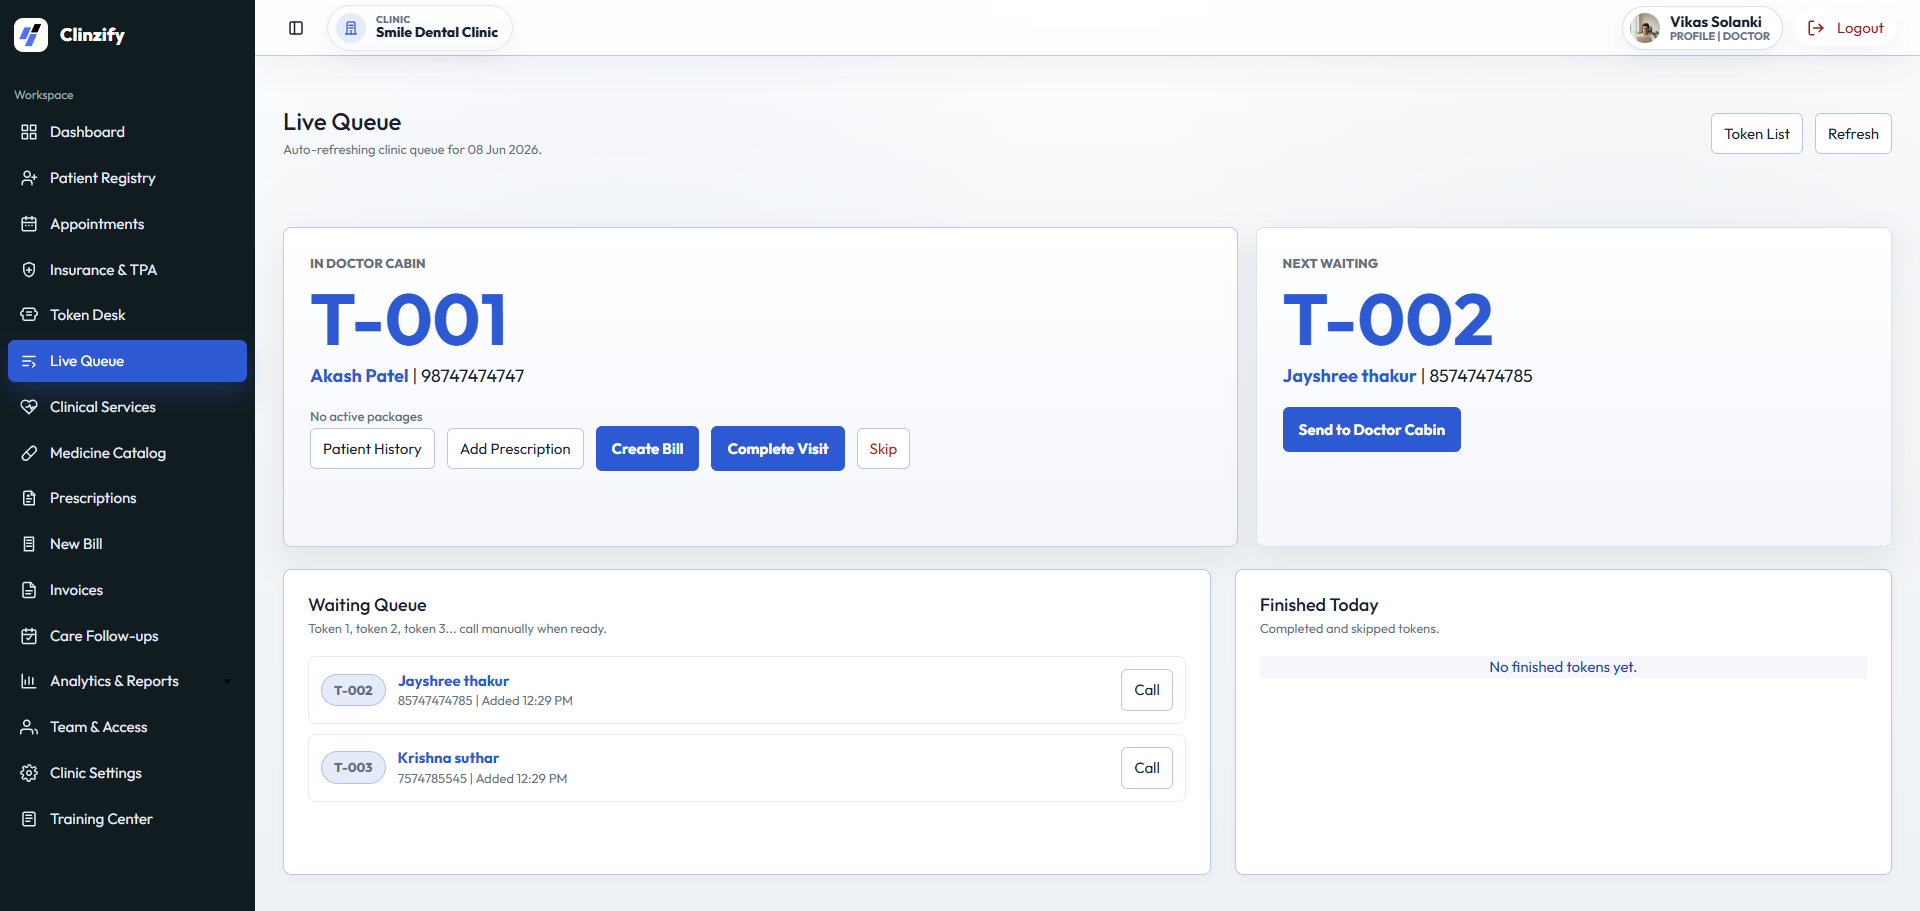Navigate to Token Desk
The image size is (1920, 911).
click(x=127, y=315)
